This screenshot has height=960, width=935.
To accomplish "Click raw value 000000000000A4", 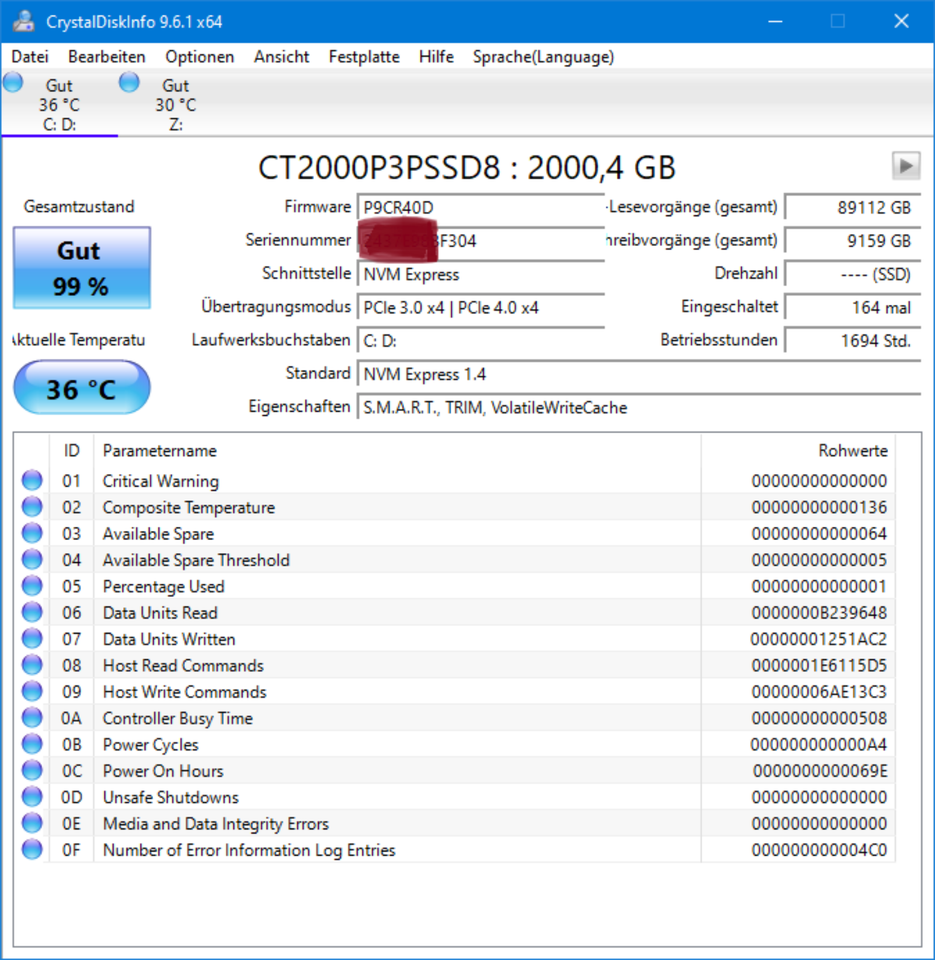I will coord(819,744).
